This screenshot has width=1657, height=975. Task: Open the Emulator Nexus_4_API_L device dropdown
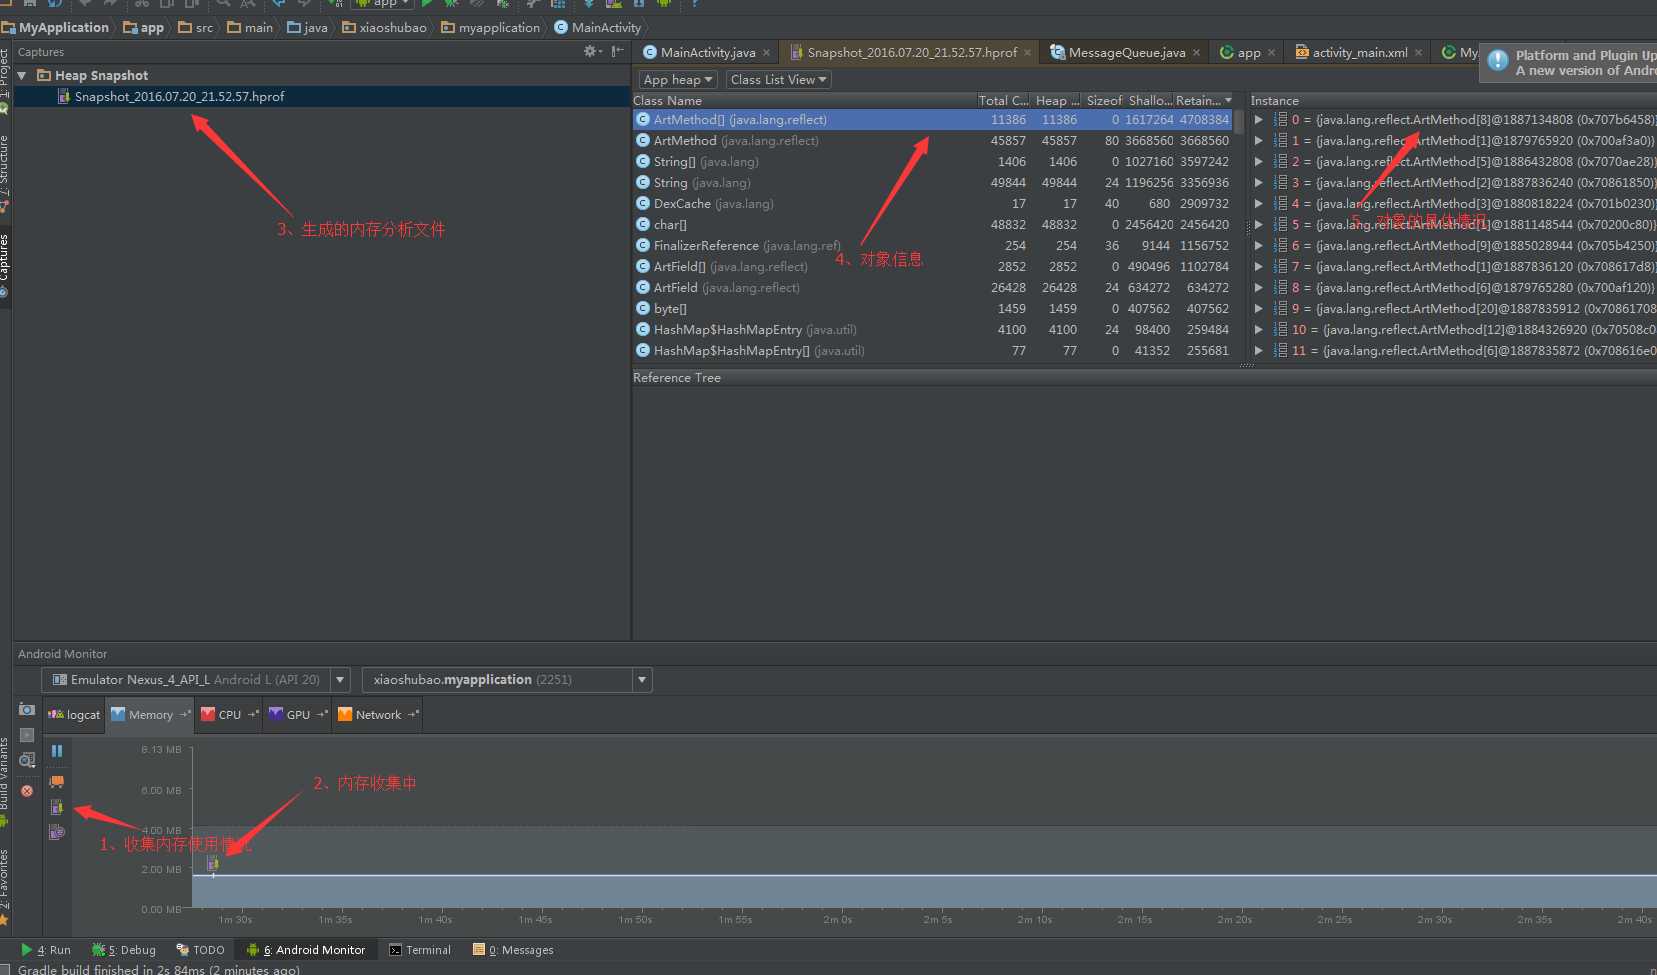[x=196, y=680]
